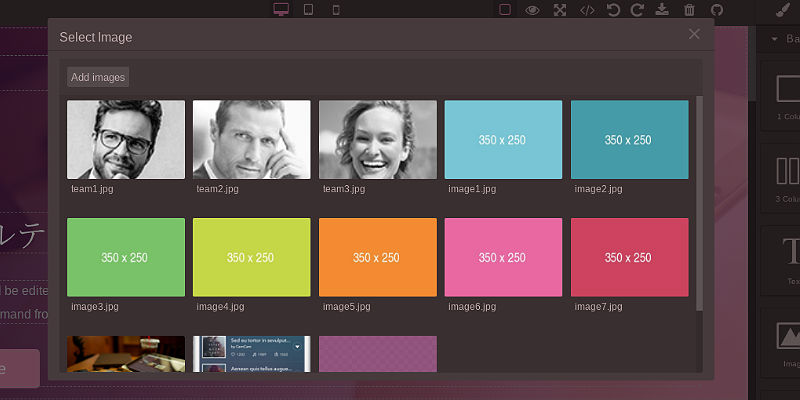800x400 pixels.
Task: Select the mobile app screenshot thumbnail
Action: coord(252,354)
